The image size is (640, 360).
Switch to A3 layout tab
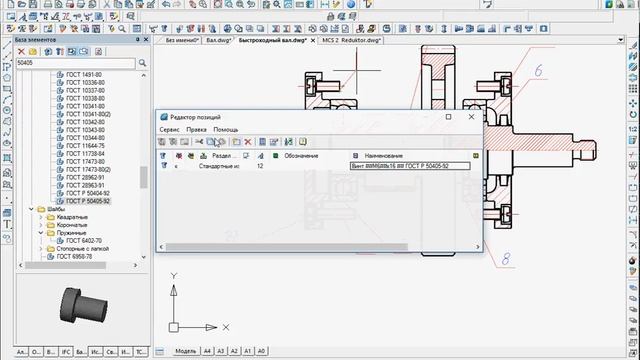click(x=221, y=351)
